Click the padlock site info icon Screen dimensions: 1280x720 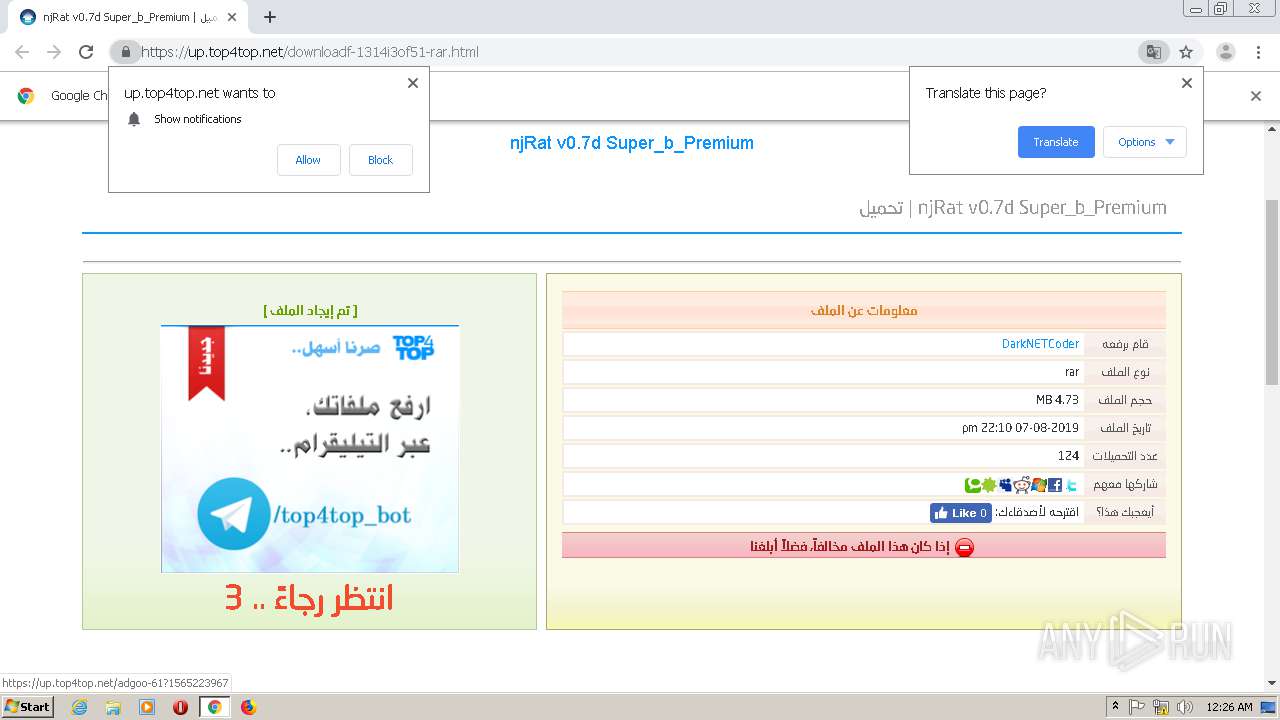[x=124, y=52]
